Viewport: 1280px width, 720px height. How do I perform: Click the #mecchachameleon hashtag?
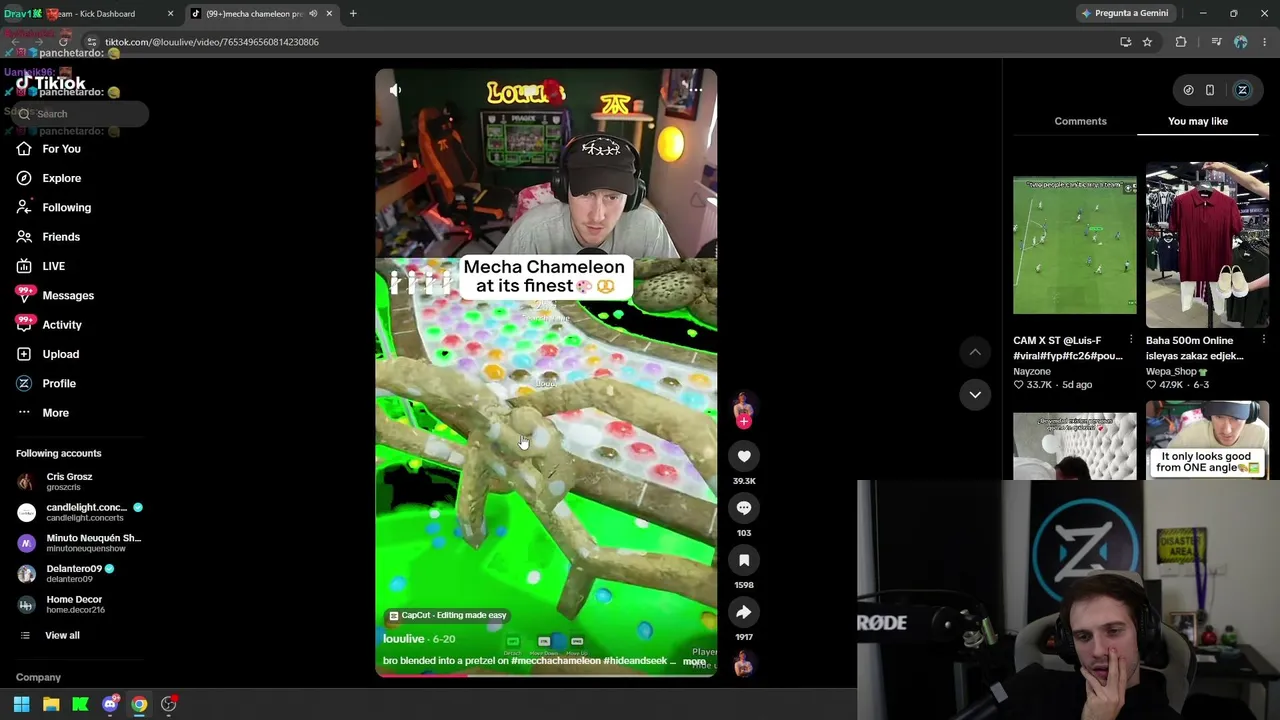pyautogui.click(x=556, y=661)
